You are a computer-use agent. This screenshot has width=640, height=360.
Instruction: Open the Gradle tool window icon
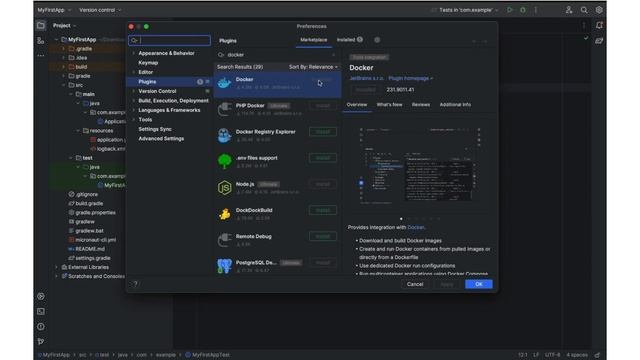599,40
